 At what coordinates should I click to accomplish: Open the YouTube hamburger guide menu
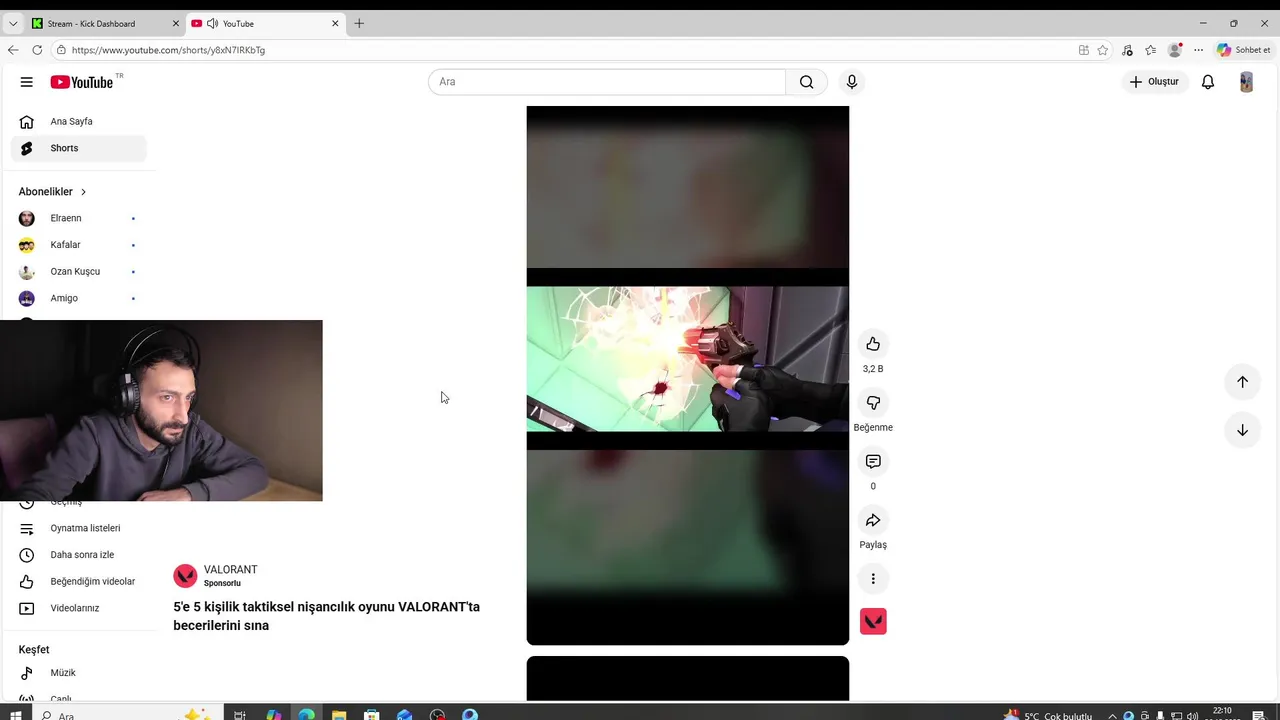click(26, 82)
